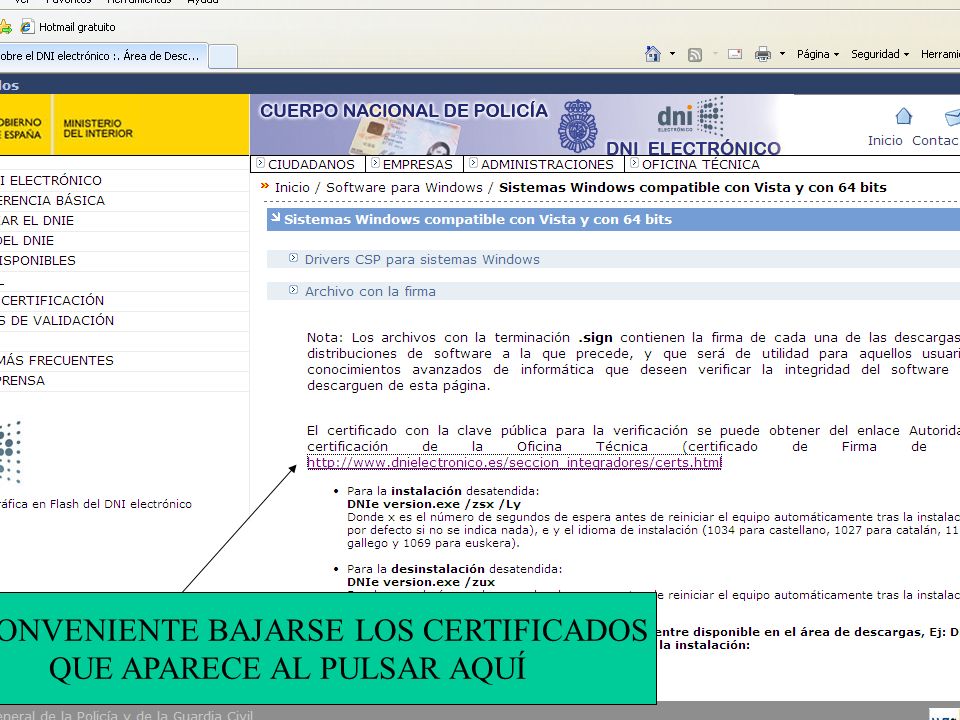Open the Herramientas menu next to Seguridad
Screen dimensions: 960x720
pos(940,54)
